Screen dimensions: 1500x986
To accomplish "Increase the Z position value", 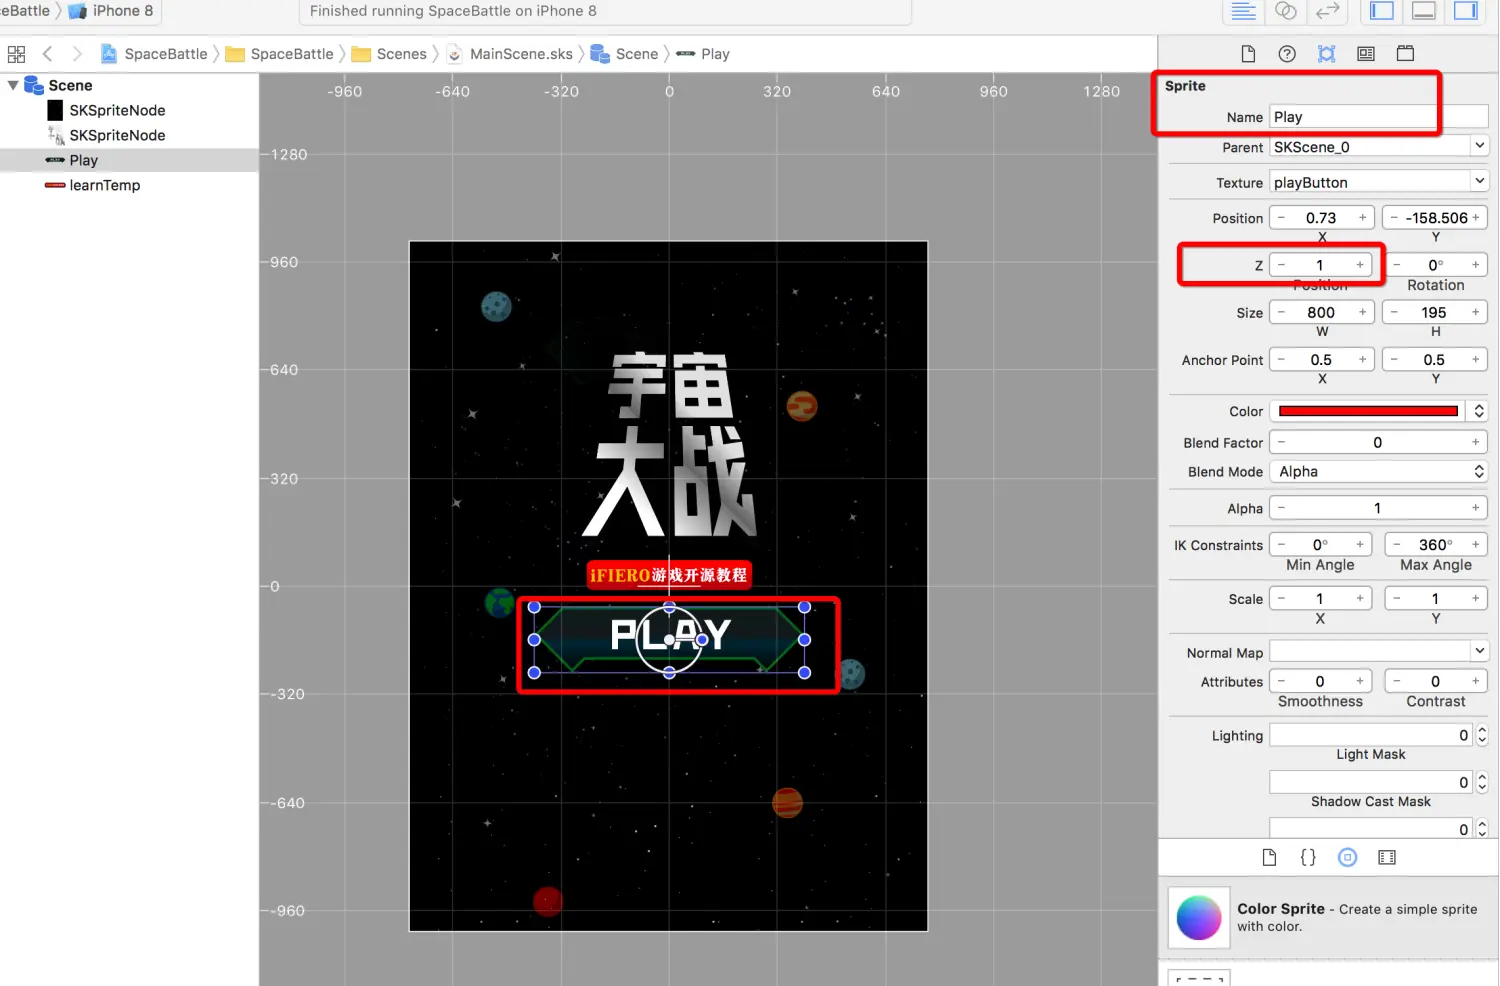I will pyautogui.click(x=1360, y=265).
